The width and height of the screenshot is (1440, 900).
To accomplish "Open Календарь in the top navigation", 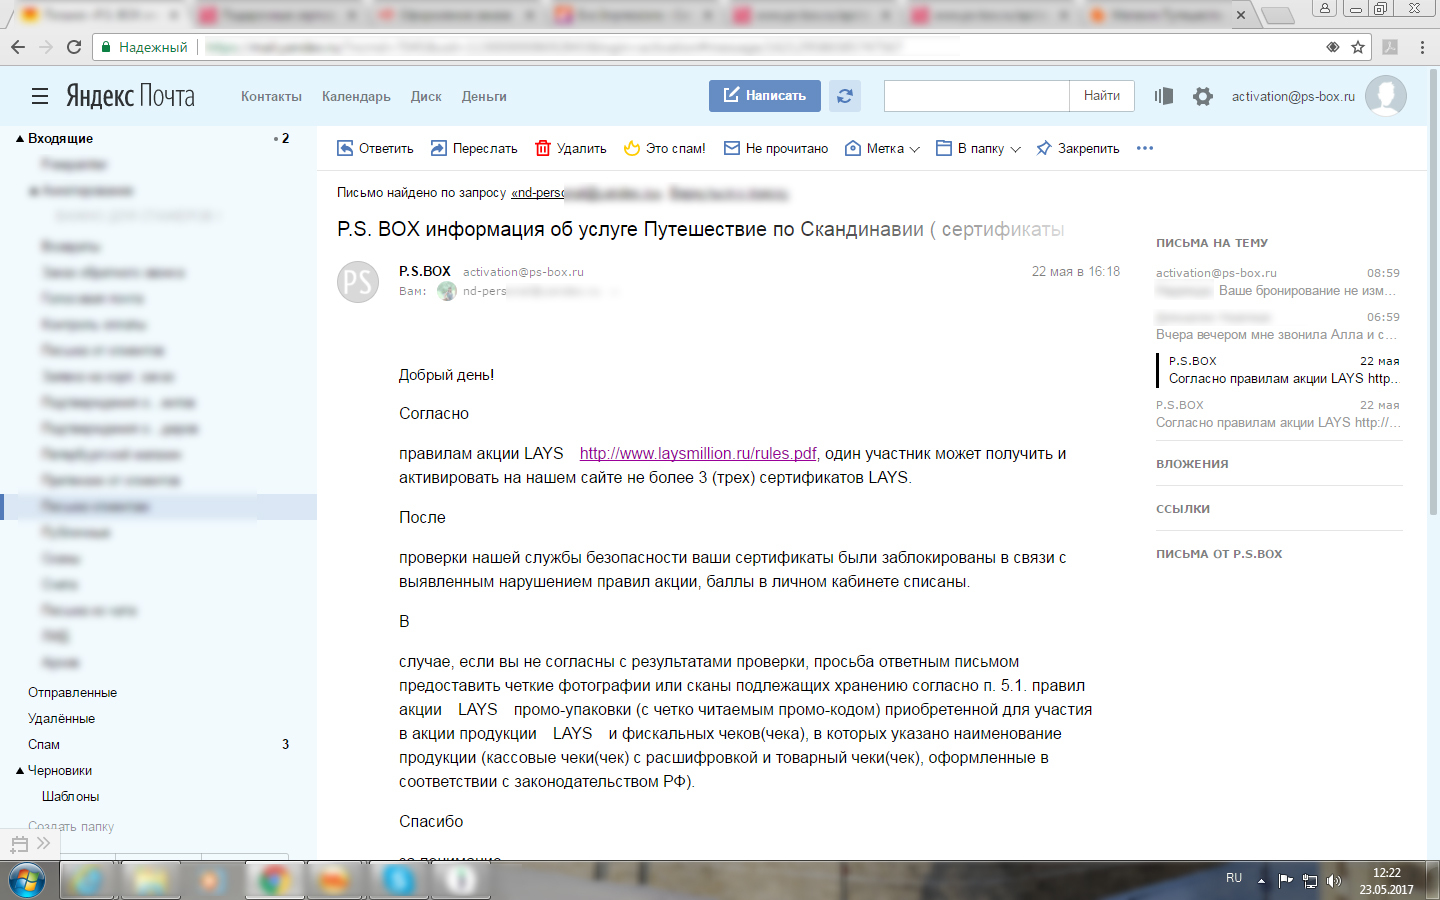I will [x=356, y=97].
